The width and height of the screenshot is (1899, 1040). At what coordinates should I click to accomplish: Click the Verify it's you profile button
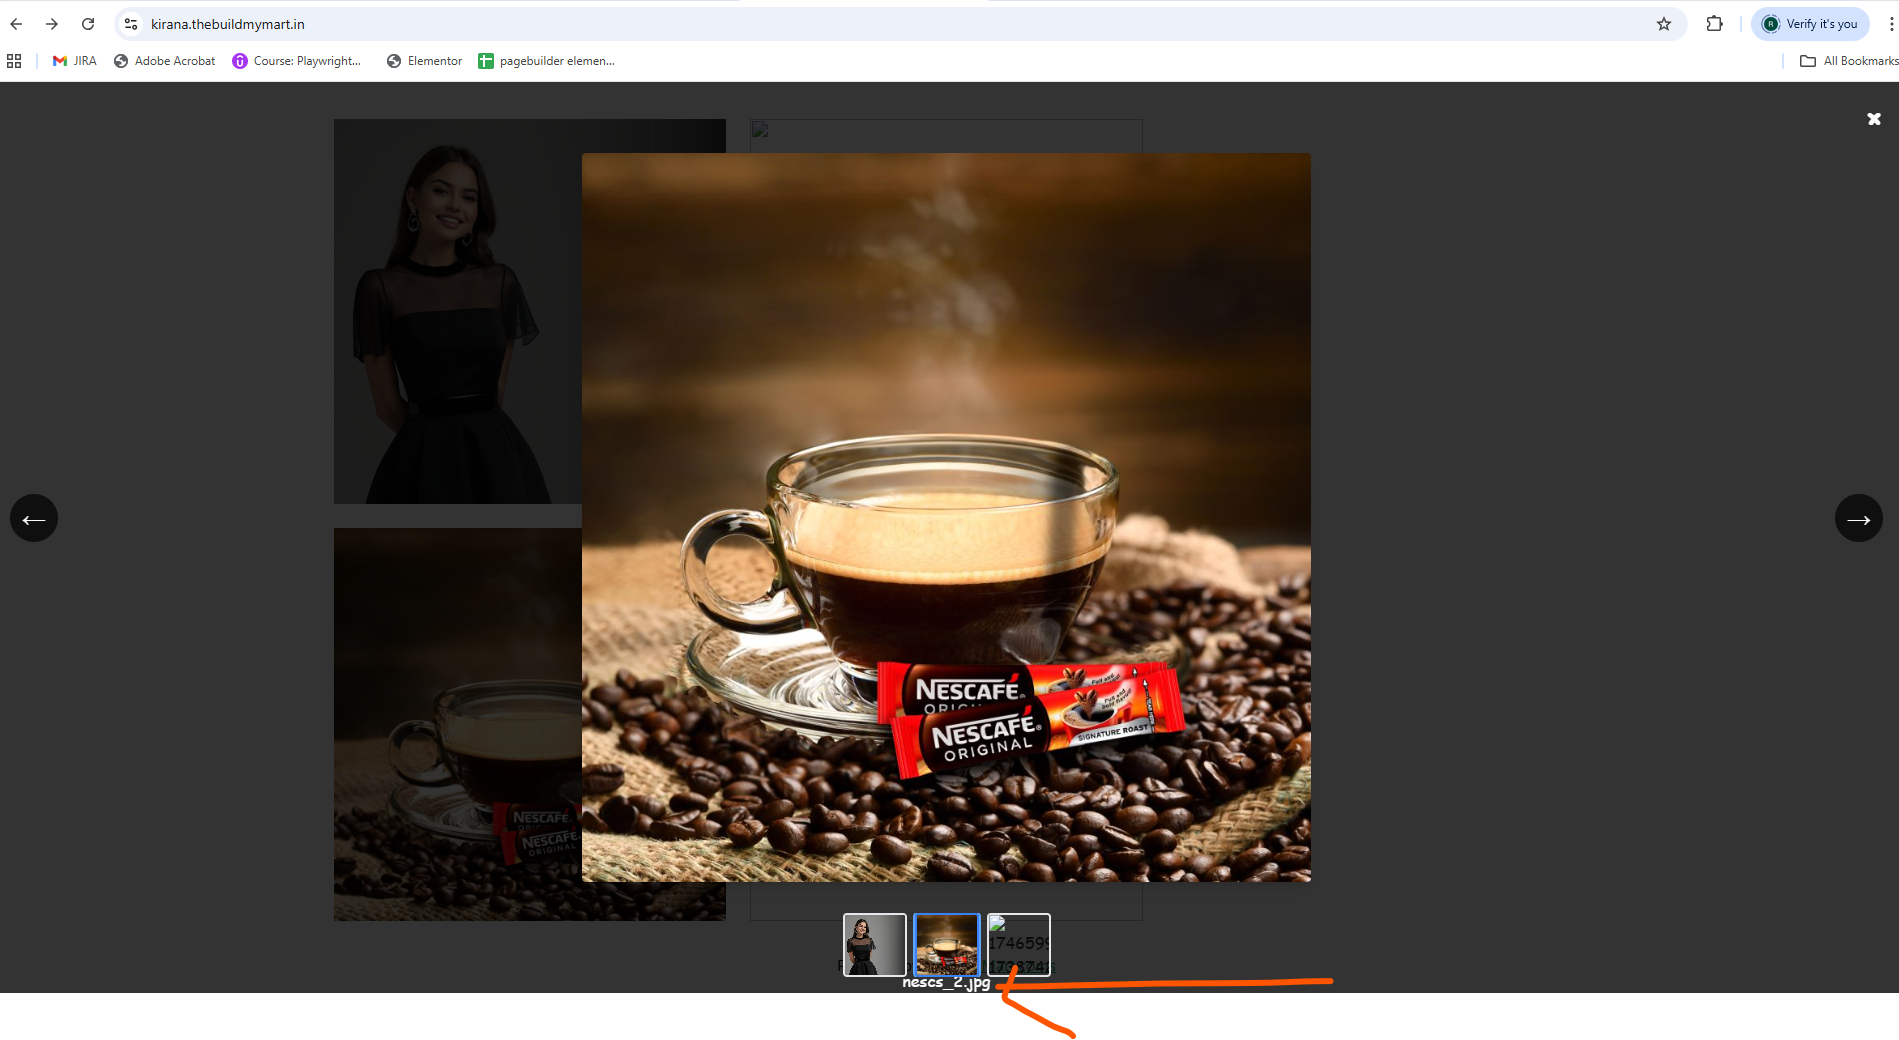point(1810,24)
